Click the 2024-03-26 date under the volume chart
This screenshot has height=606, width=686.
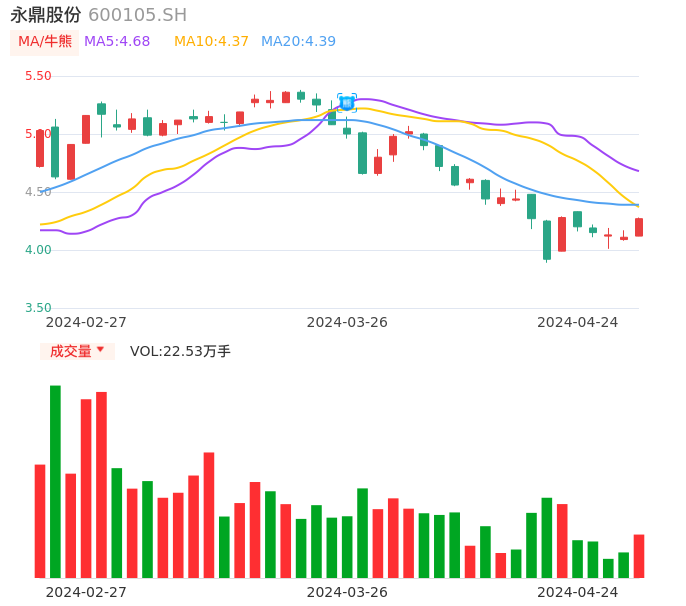coord(347,592)
